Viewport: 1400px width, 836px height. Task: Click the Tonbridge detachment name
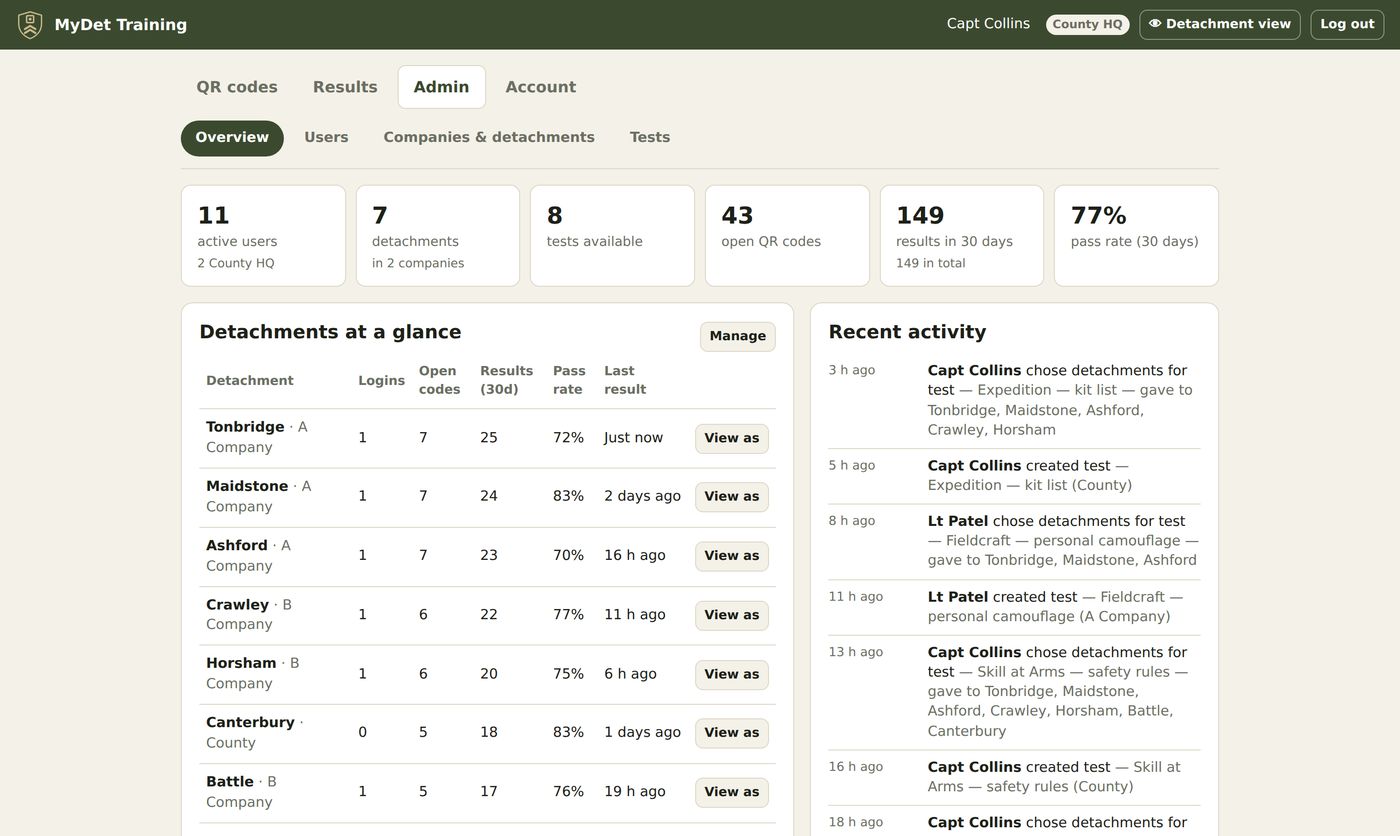click(x=245, y=427)
